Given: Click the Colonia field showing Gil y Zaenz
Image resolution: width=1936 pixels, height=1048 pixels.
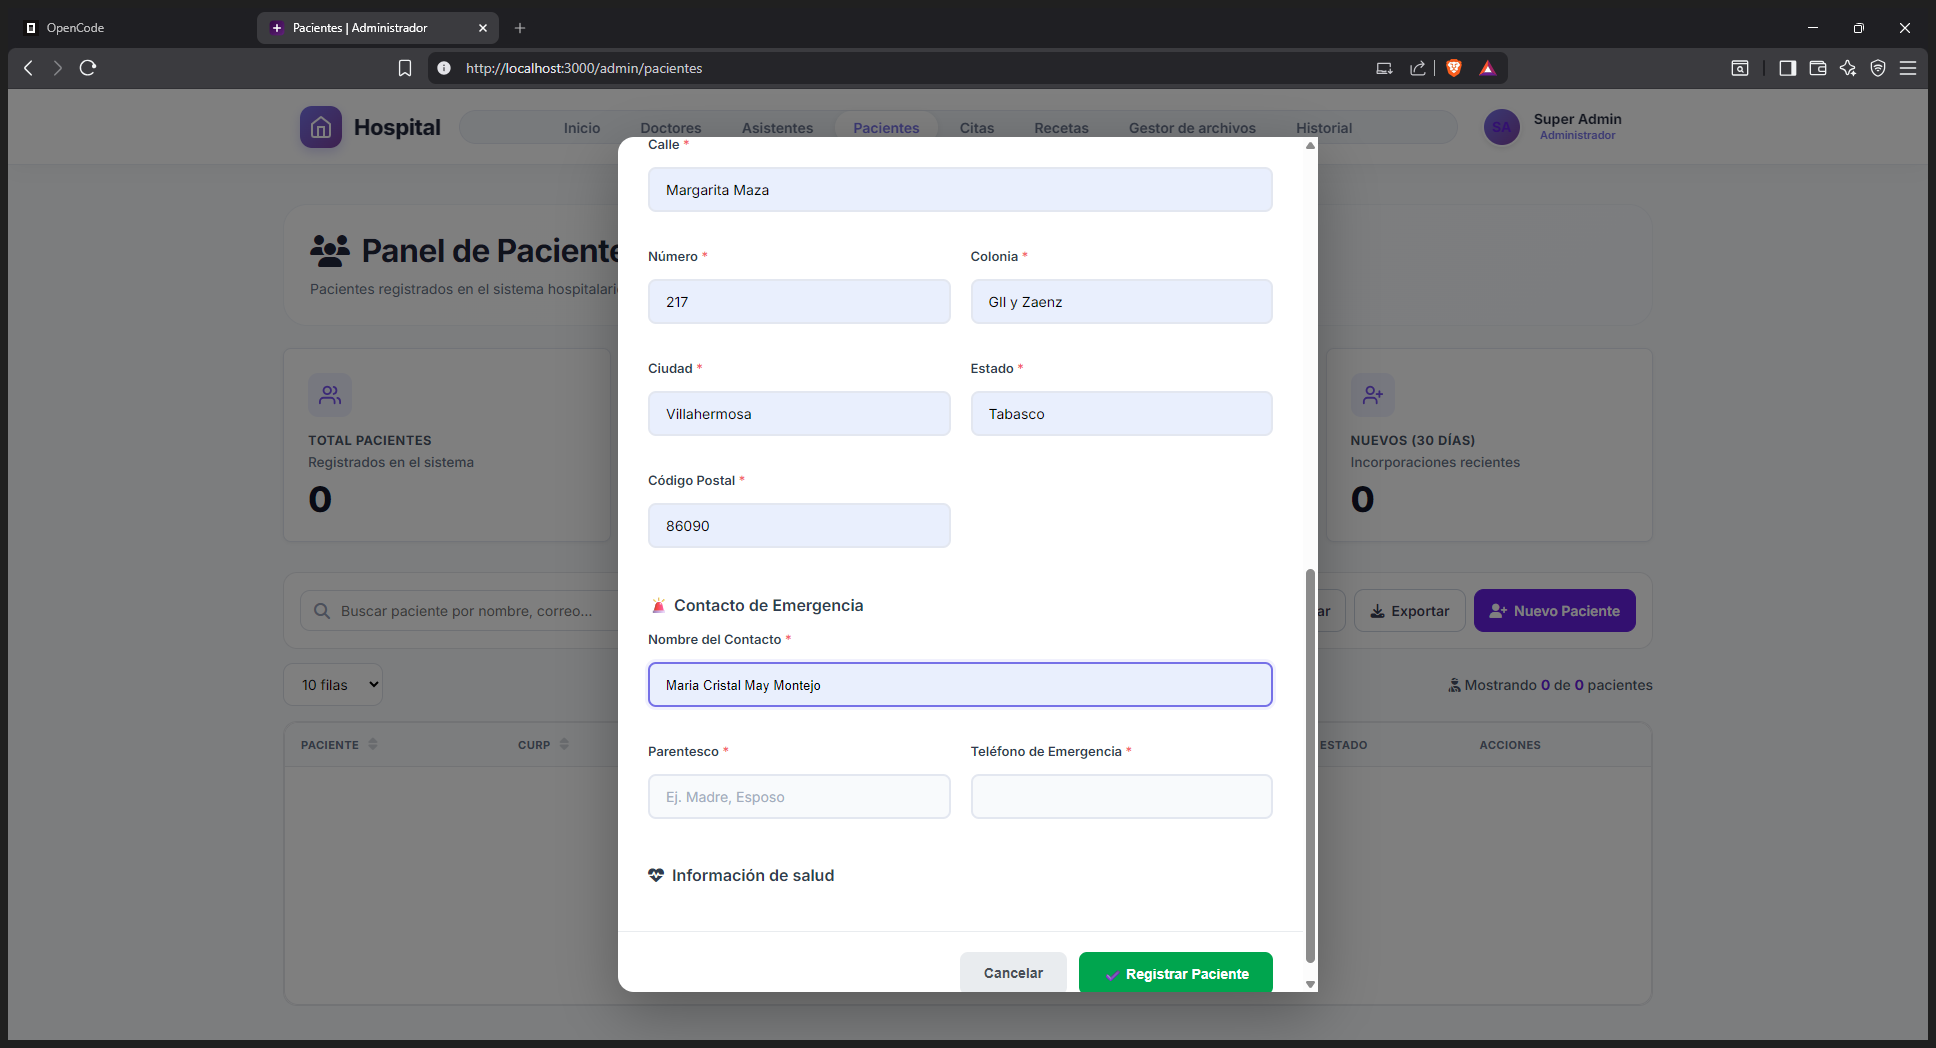Looking at the screenshot, I should click(x=1121, y=302).
